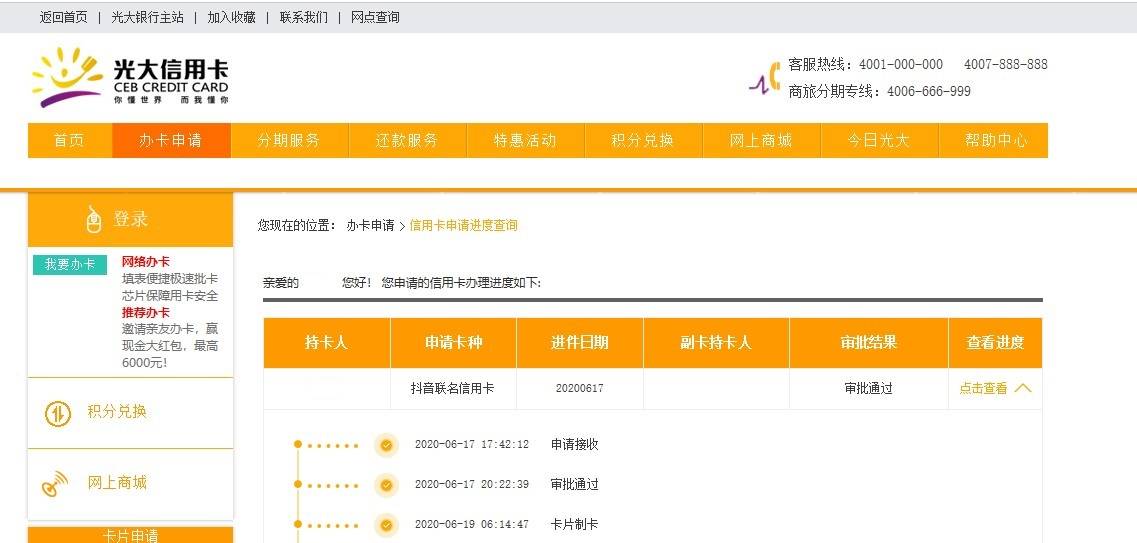
Task: Click the 申请接收 status text
Action: click(x=575, y=444)
